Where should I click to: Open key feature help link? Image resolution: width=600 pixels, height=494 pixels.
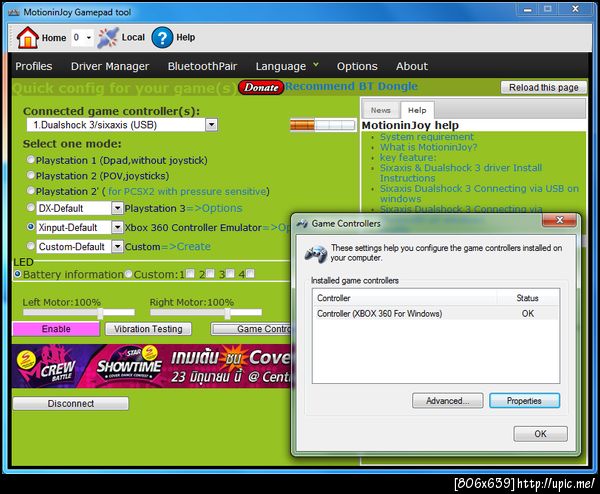(x=408, y=157)
